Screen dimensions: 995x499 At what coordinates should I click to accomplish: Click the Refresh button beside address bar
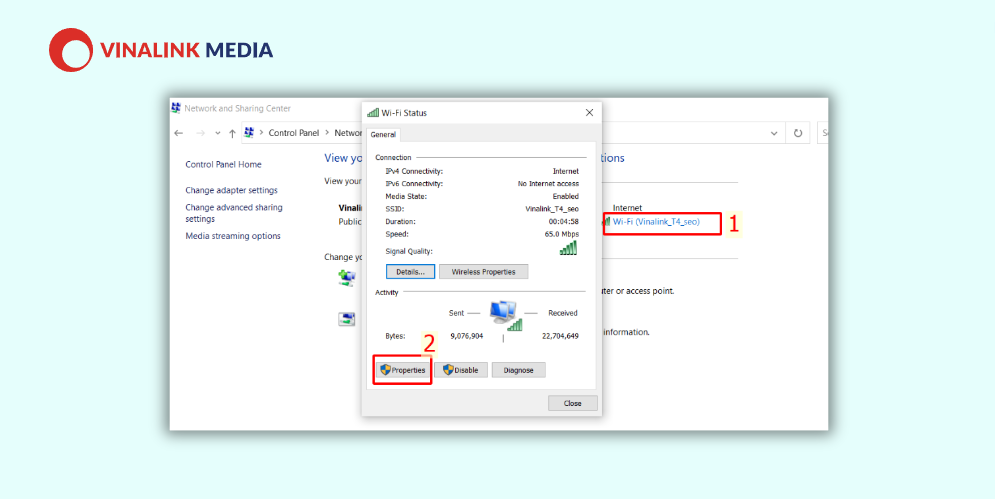(798, 133)
